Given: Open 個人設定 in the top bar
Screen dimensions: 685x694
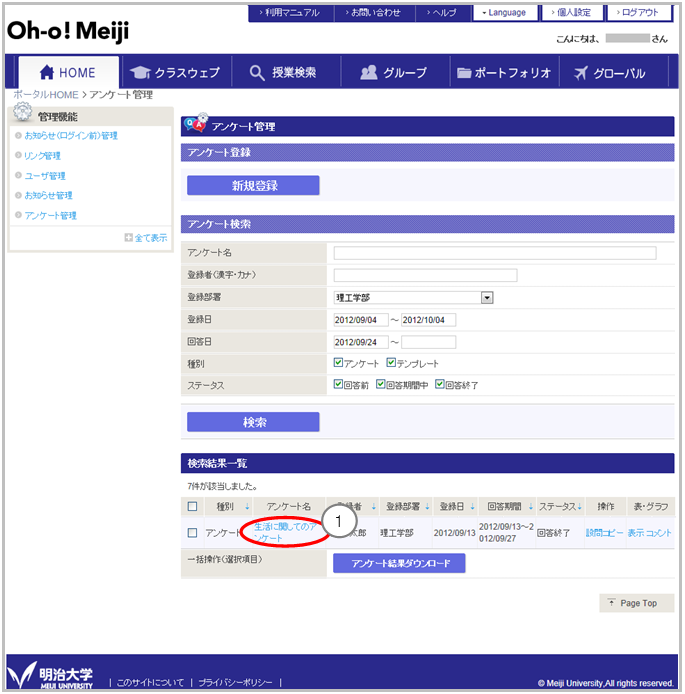Looking at the screenshot, I should click(573, 12).
